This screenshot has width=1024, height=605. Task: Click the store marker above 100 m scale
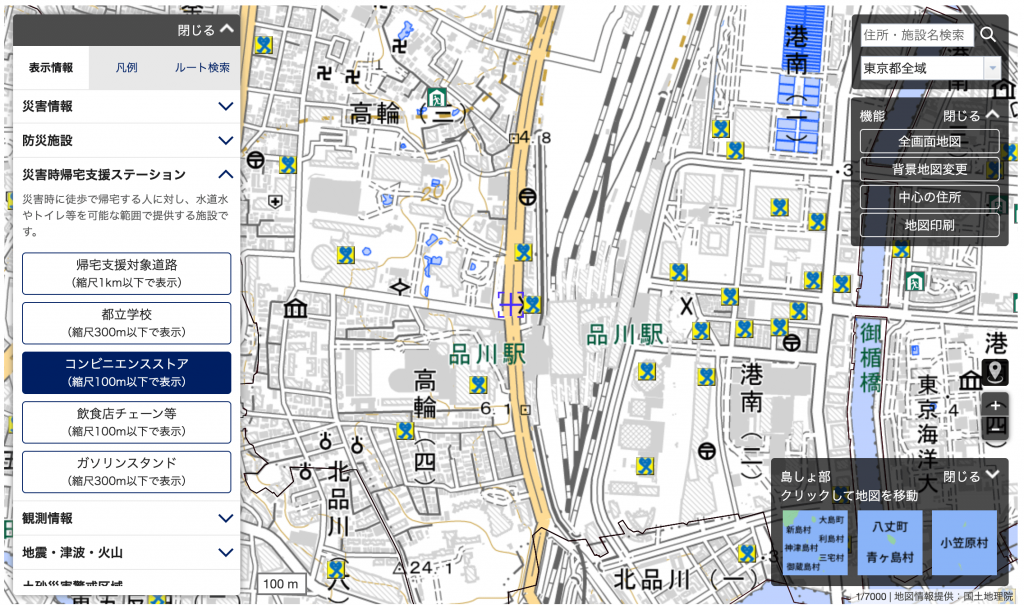337,569
